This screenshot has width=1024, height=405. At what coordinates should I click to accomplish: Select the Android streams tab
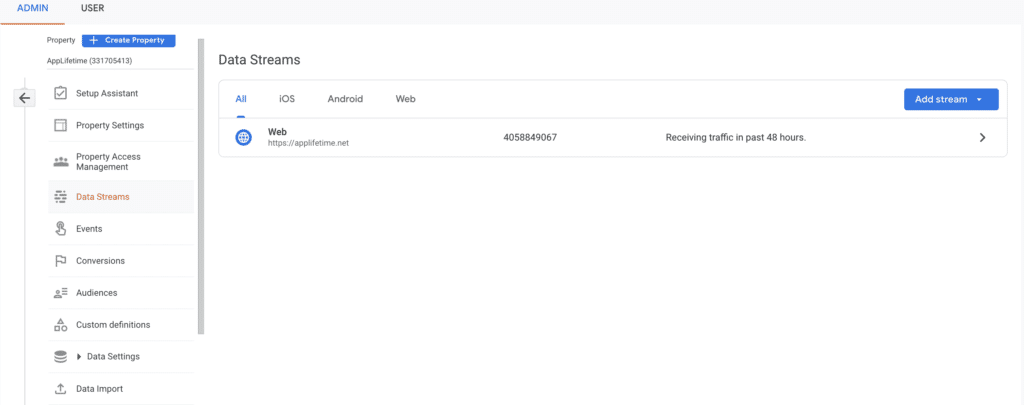point(345,99)
